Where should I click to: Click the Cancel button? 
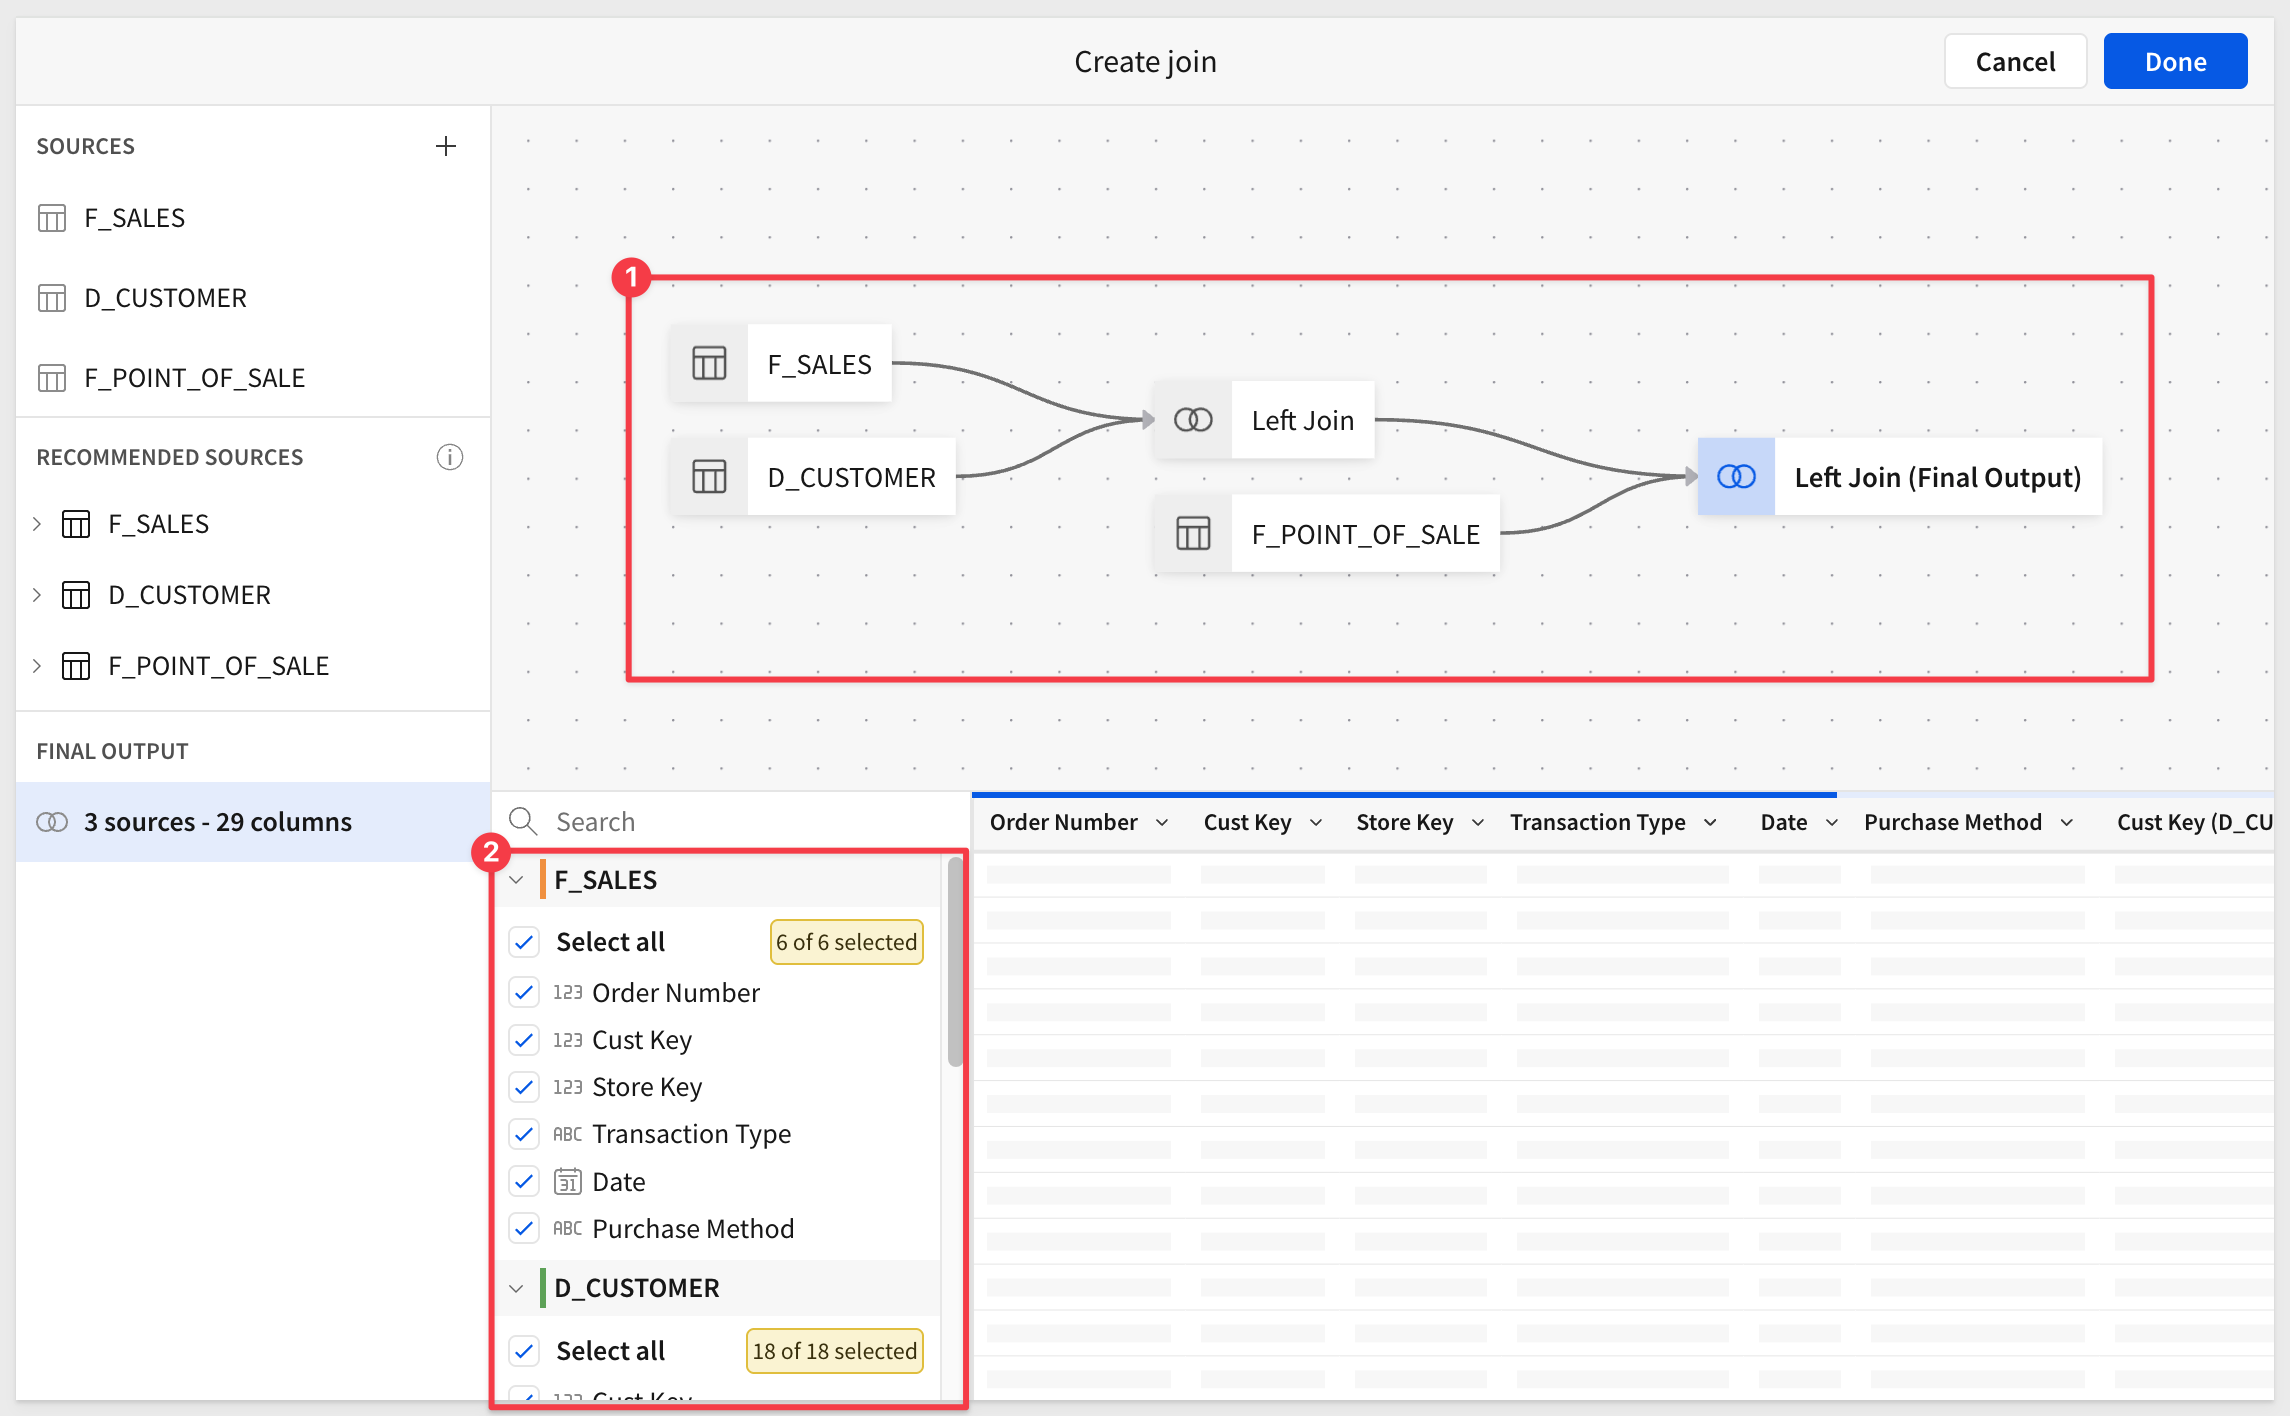click(x=2014, y=62)
